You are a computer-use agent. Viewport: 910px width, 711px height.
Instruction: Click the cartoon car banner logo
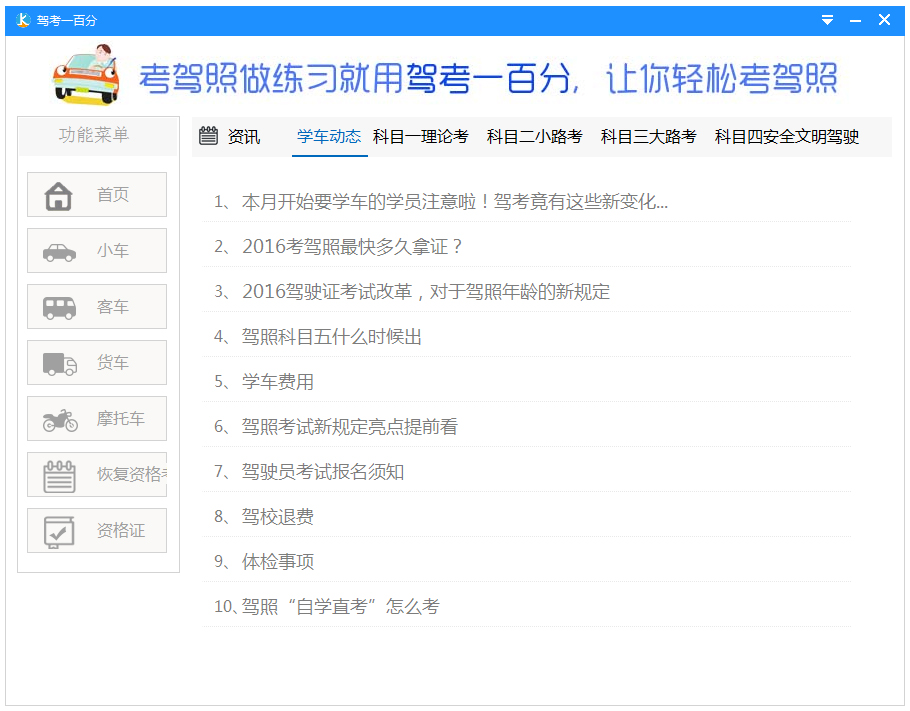point(86,73)
